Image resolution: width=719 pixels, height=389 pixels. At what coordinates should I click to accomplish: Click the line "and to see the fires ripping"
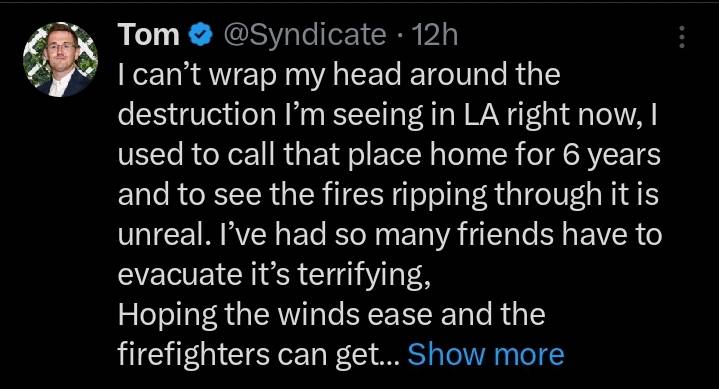(x=388, y=194)
